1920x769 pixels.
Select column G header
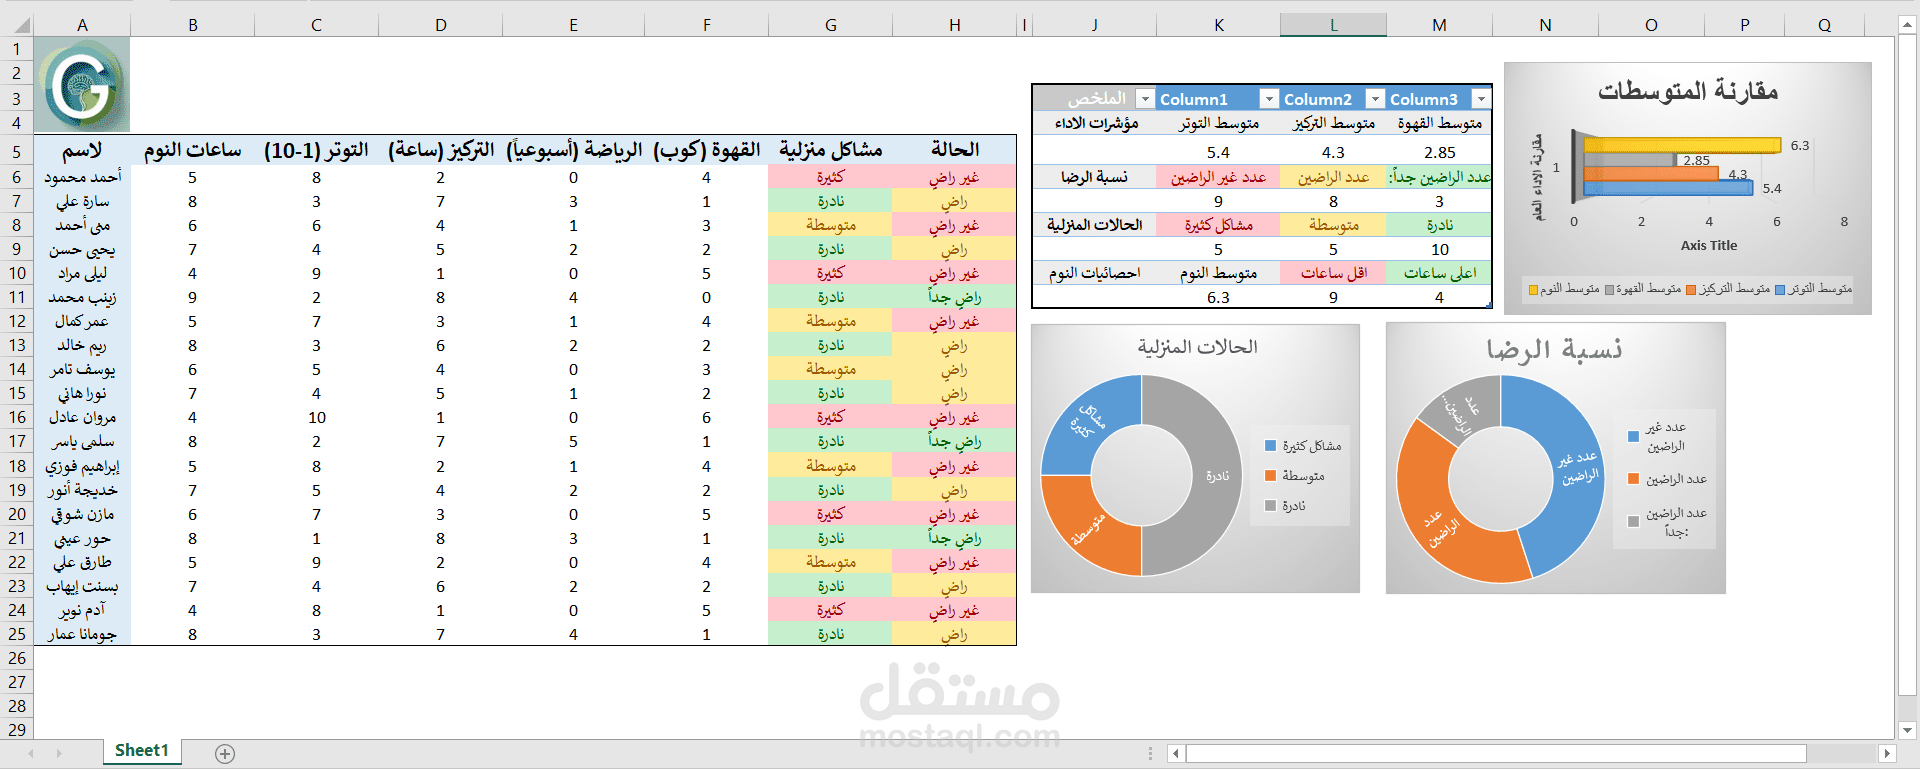(x=830, y=25)
